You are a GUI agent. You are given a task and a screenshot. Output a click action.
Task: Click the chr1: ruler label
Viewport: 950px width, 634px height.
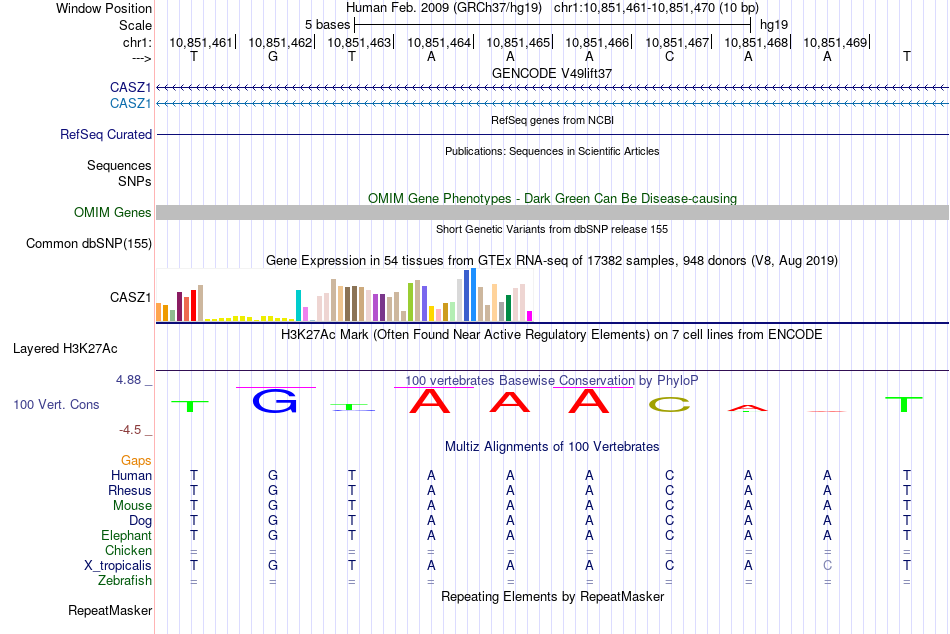pos(137,42)
